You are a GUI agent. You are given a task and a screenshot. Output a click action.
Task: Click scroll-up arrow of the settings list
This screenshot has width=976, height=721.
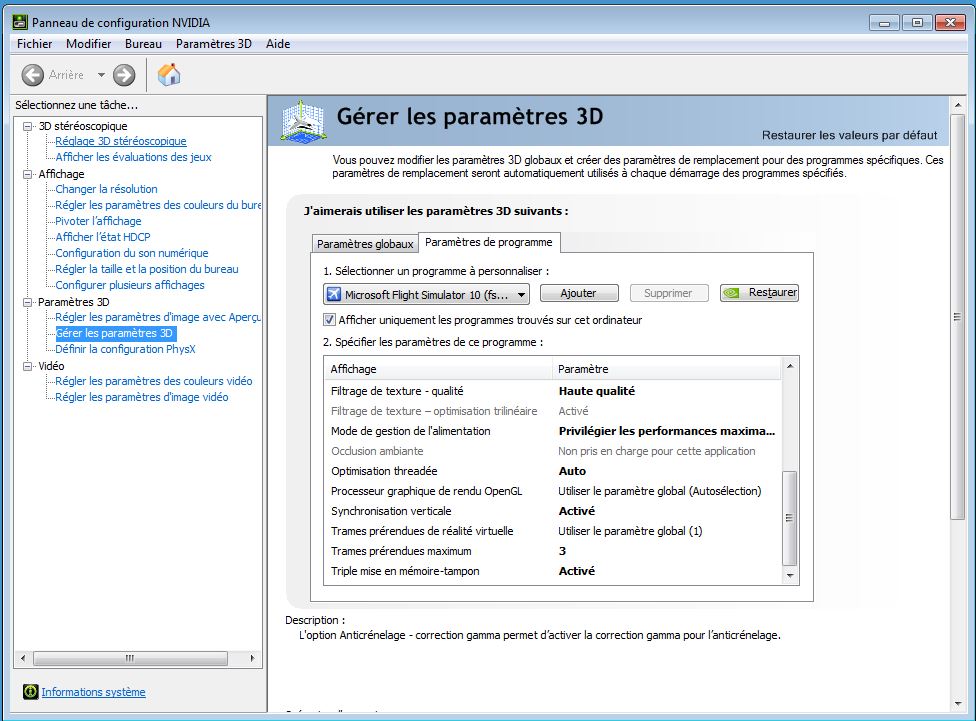tap(789, 366)
